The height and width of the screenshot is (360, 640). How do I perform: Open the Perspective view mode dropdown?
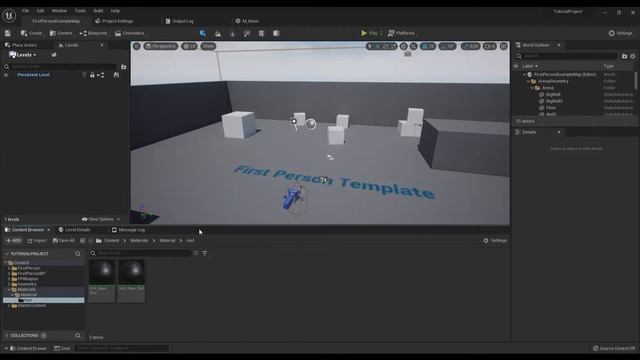(x=161, y=46)
